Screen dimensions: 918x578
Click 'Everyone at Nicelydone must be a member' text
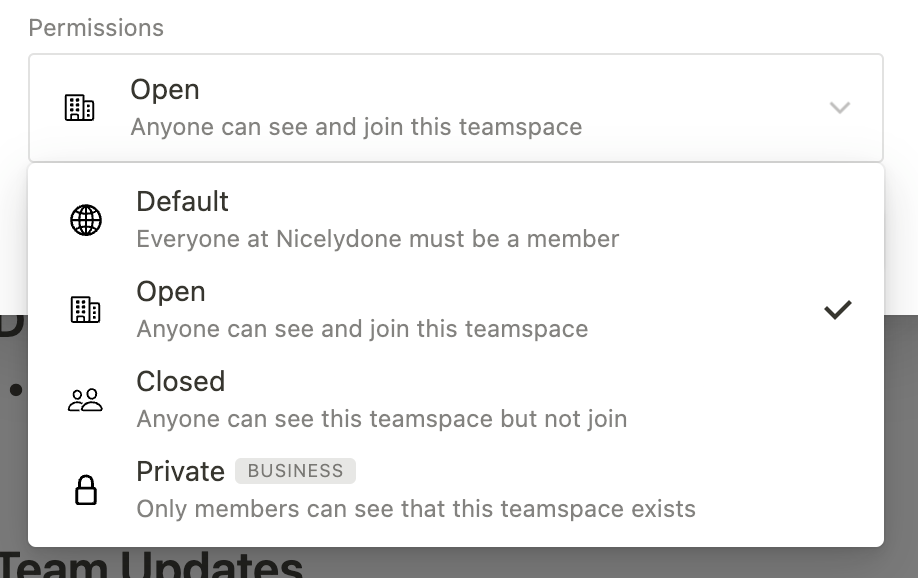tap(378, 239)
